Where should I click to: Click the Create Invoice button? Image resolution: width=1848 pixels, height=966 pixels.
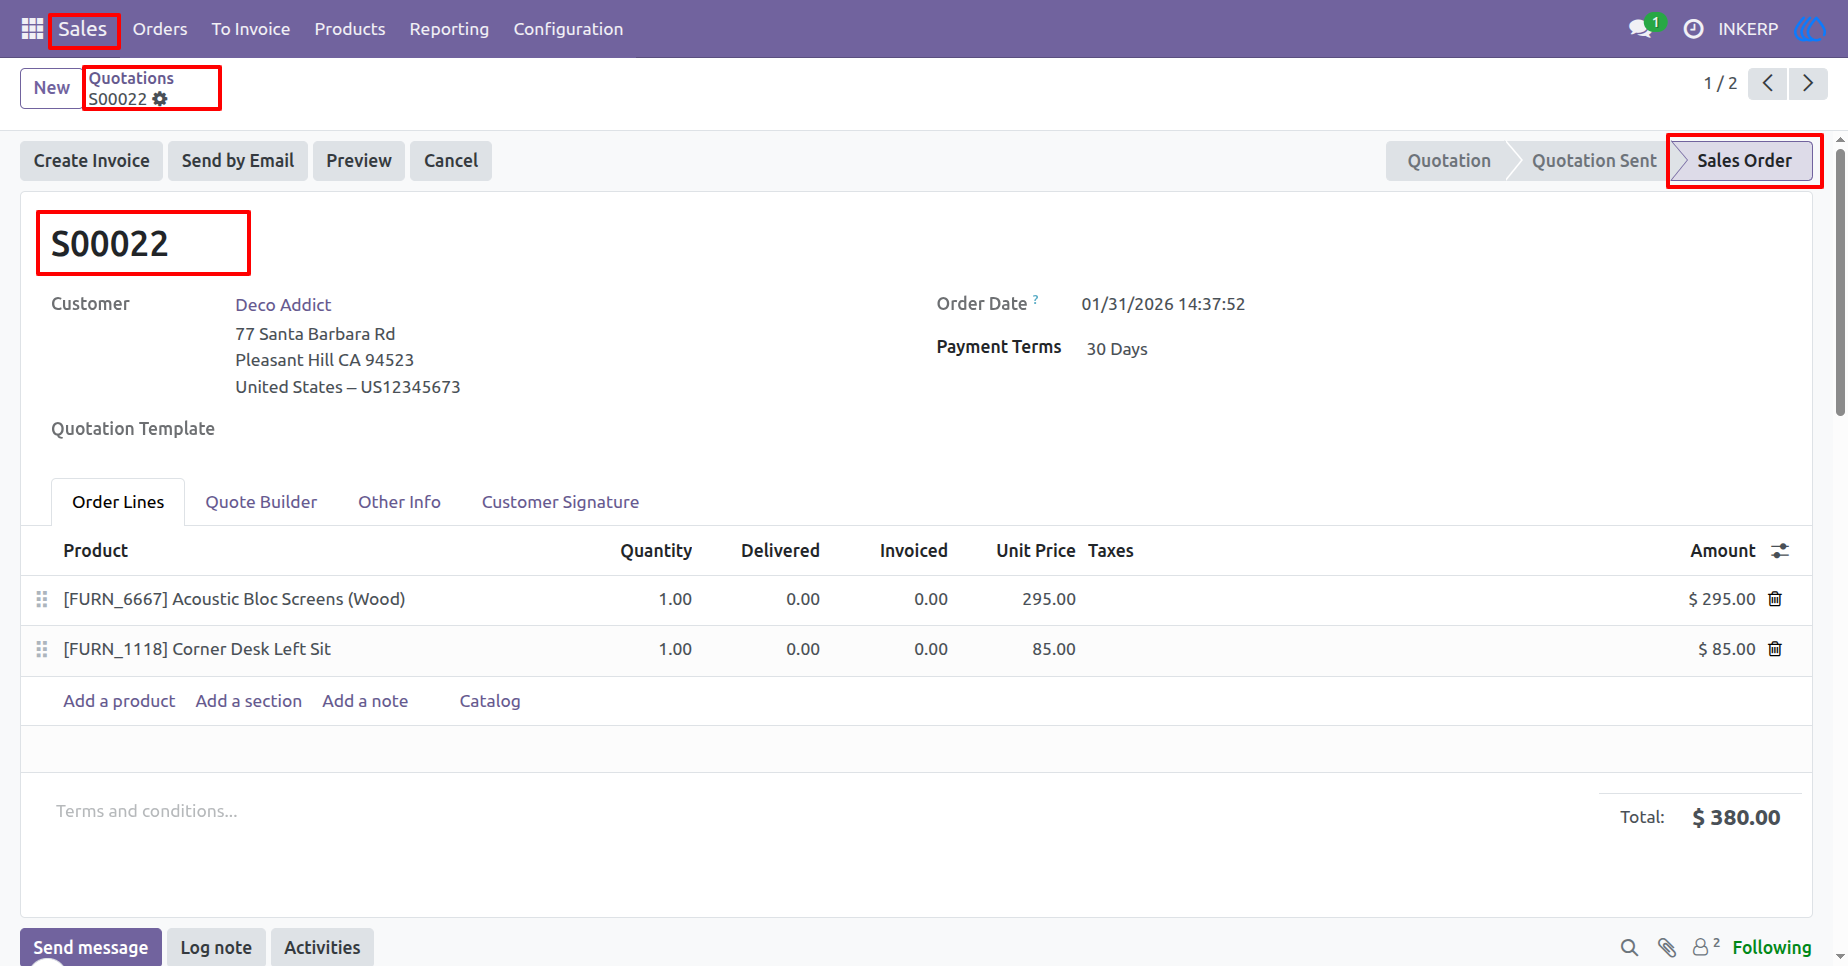point(91,161)
